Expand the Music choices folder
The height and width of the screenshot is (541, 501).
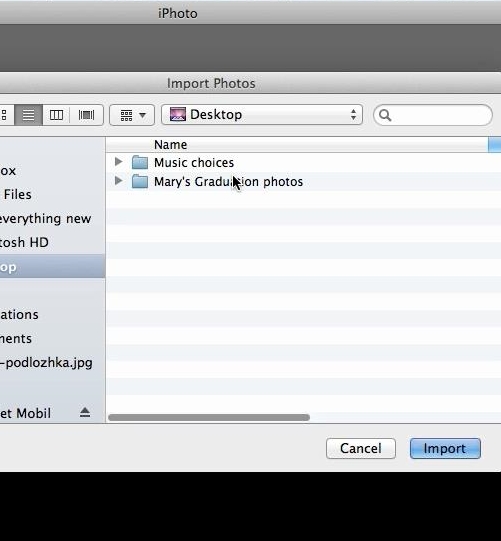[118, 161]
